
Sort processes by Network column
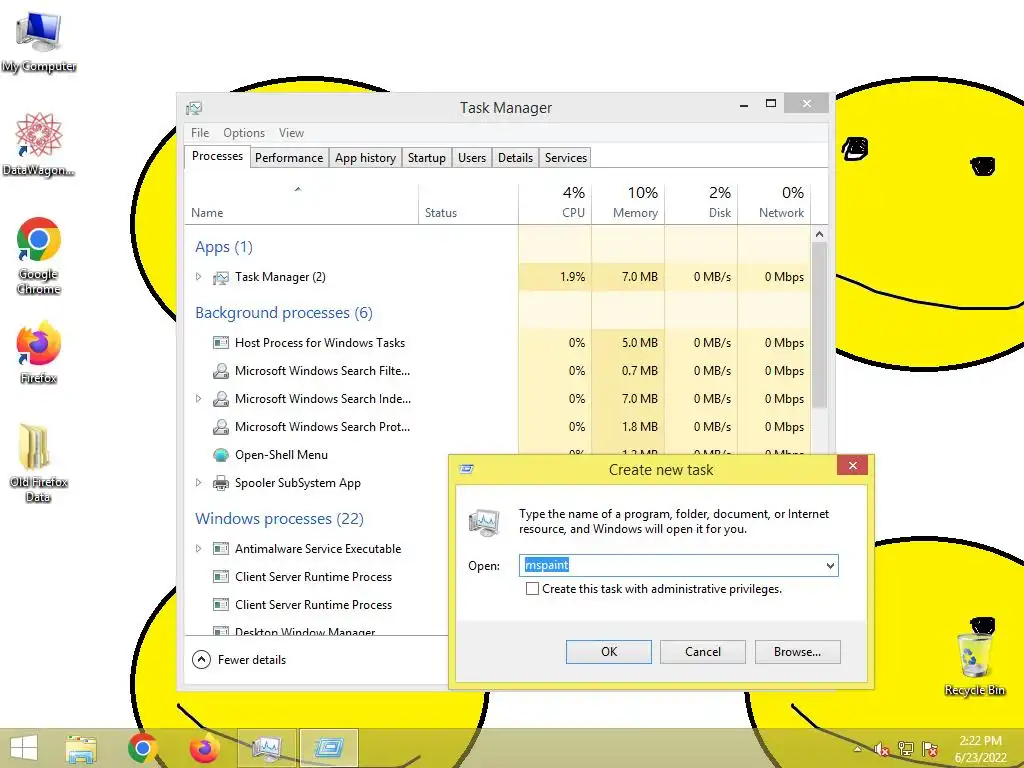click(x=774, y=203)
